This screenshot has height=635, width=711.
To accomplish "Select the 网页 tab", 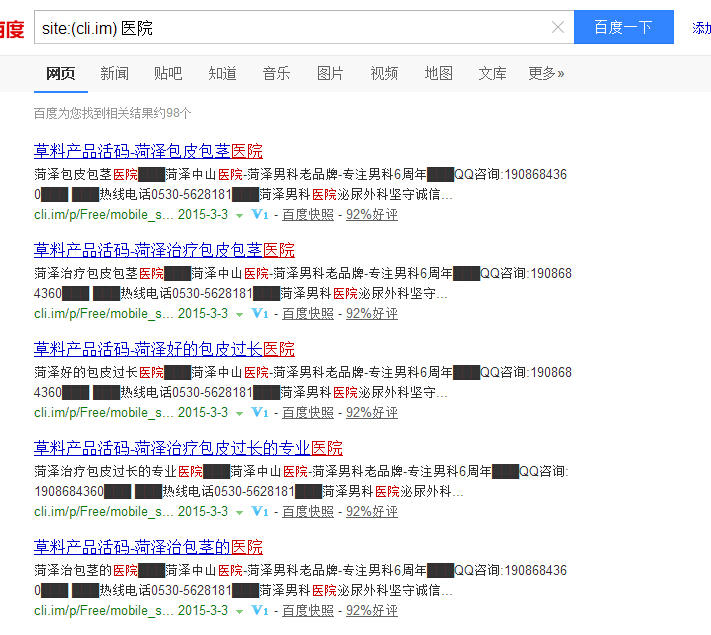I will tap(61, 73).
